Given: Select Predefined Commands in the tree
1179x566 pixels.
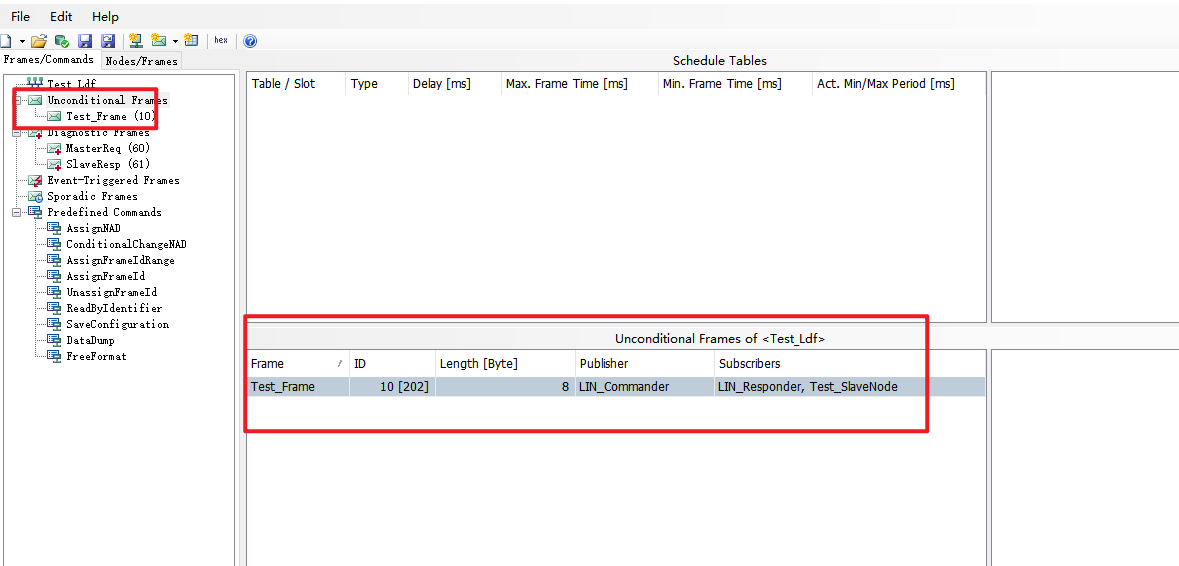Looking at the screenshot, I should [x=104, y=212].
